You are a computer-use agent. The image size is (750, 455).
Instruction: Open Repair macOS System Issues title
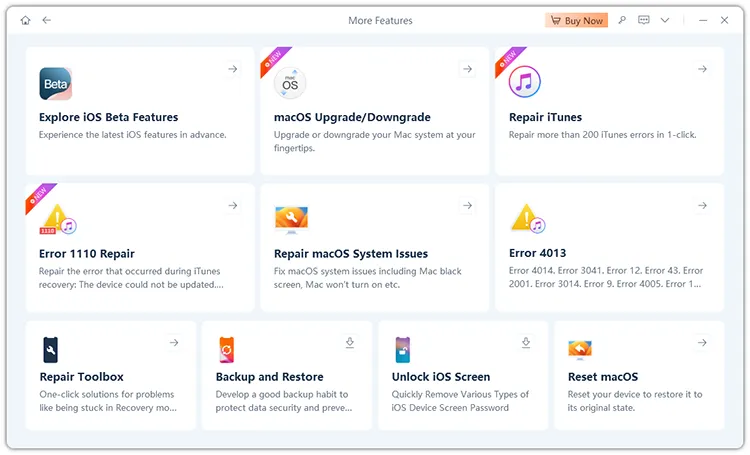coord(351,254)
